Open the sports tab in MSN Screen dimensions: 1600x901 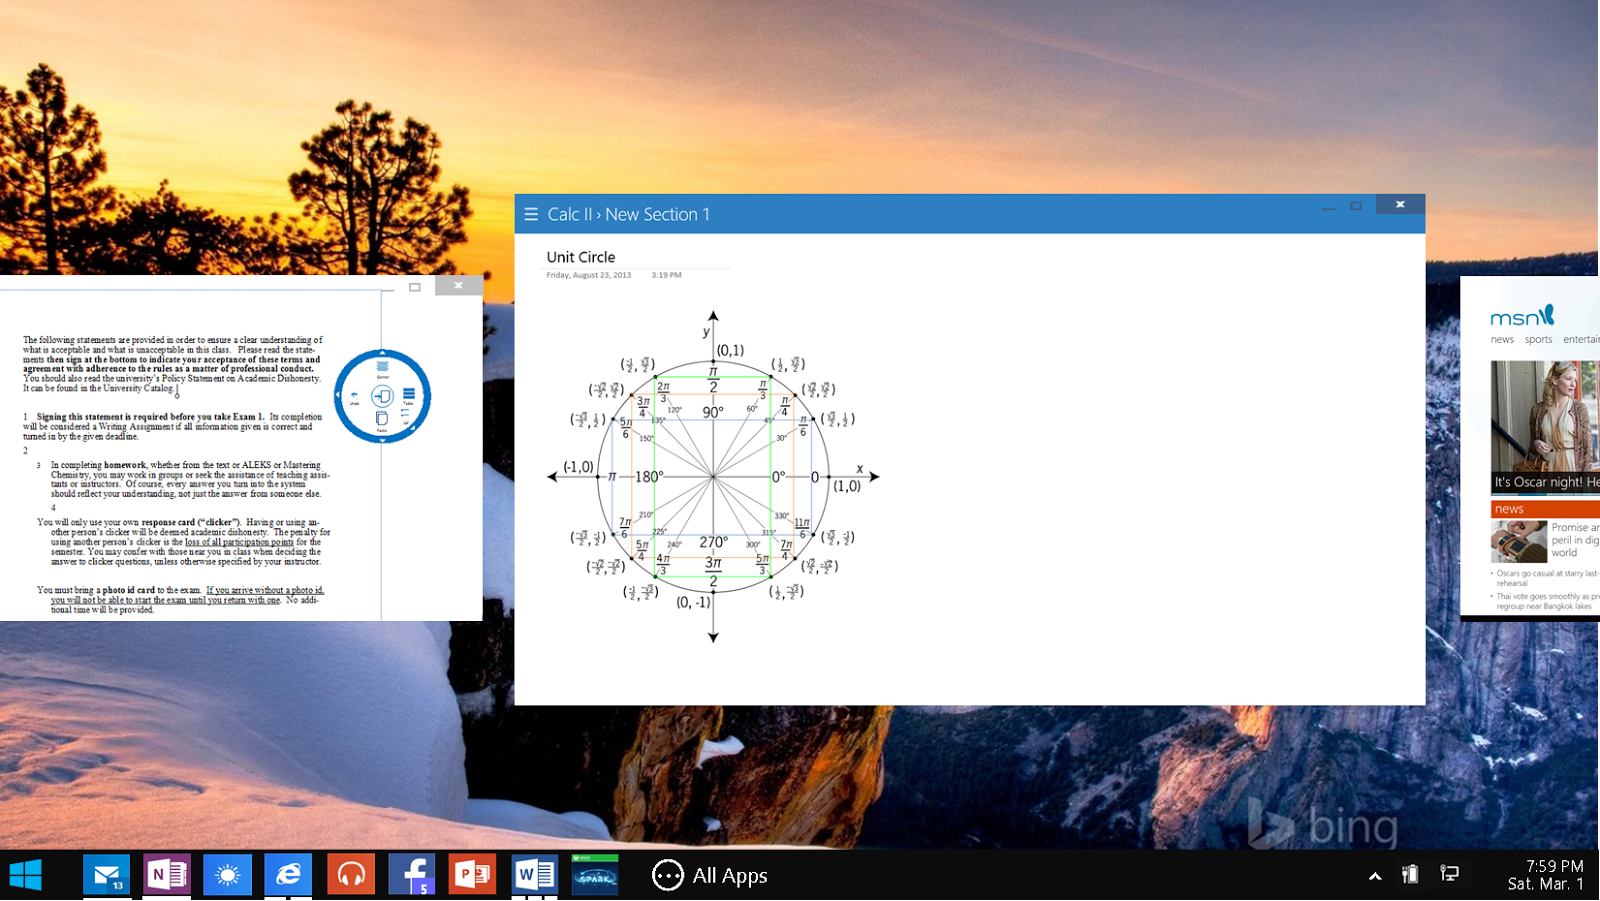coord(1538,340)
